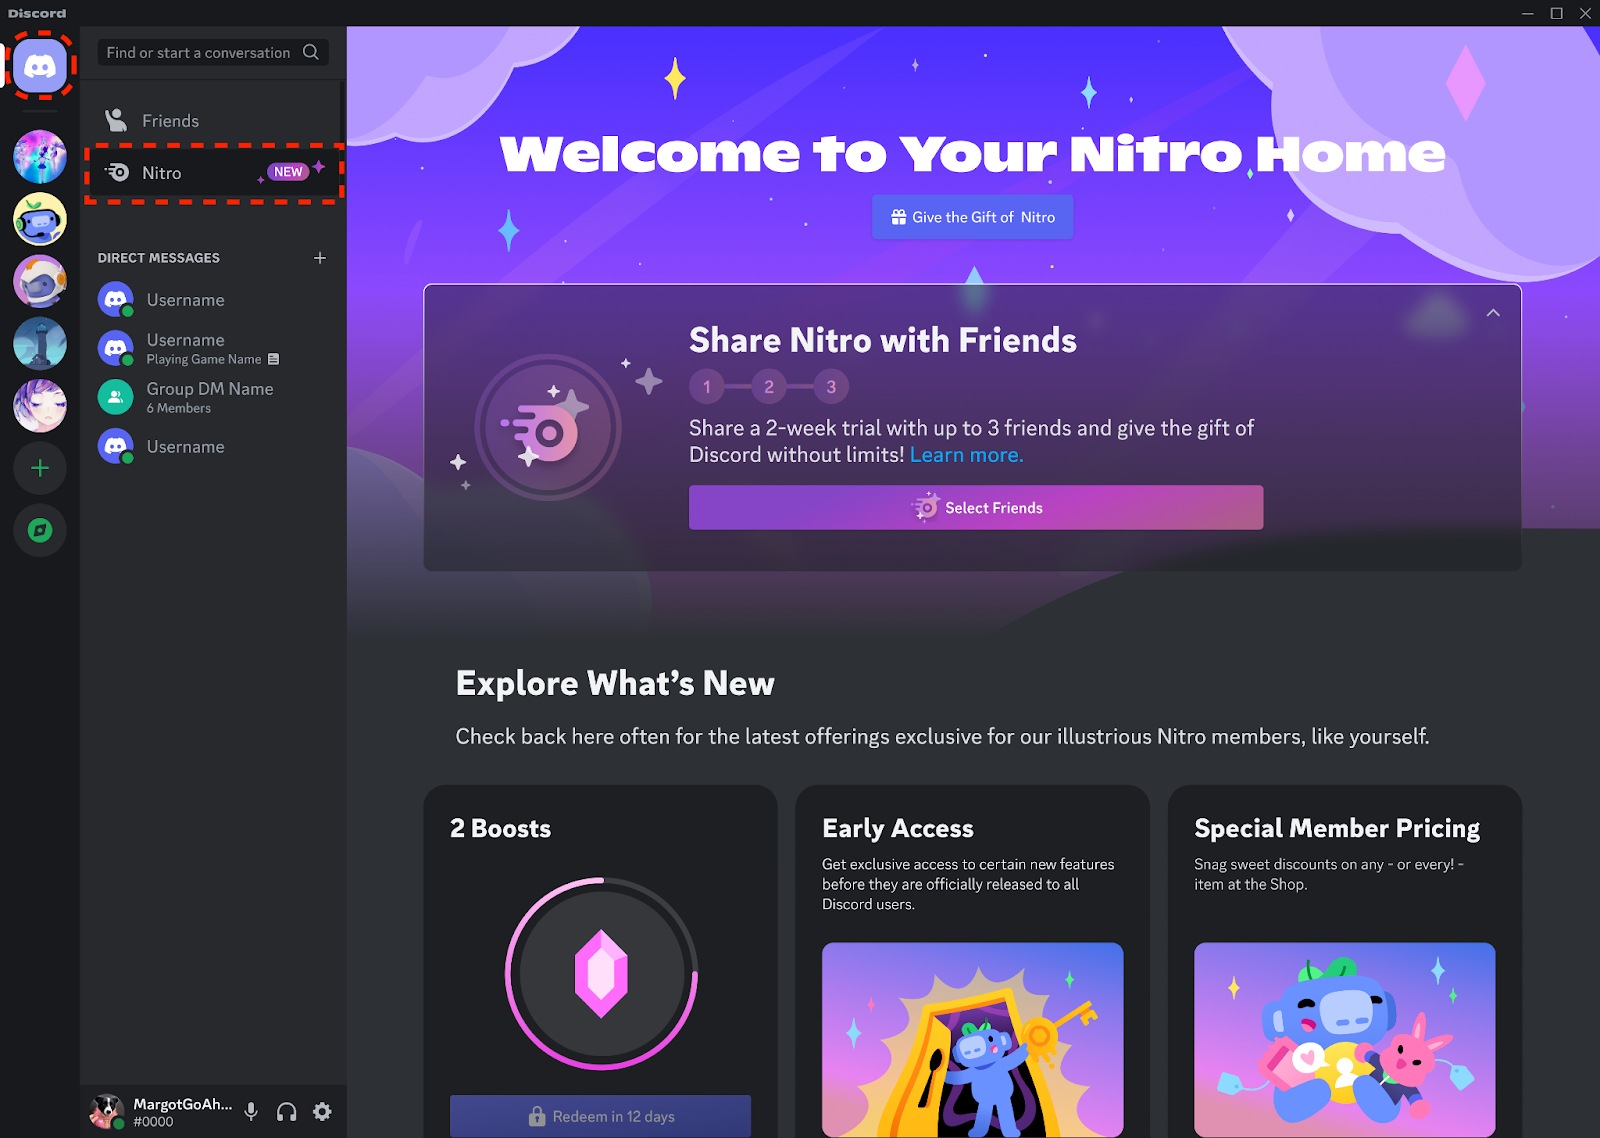This screenshot has height=1138, width=1600.
Task: Open the Group DM Name conversation
Action: tap(210, 396)
